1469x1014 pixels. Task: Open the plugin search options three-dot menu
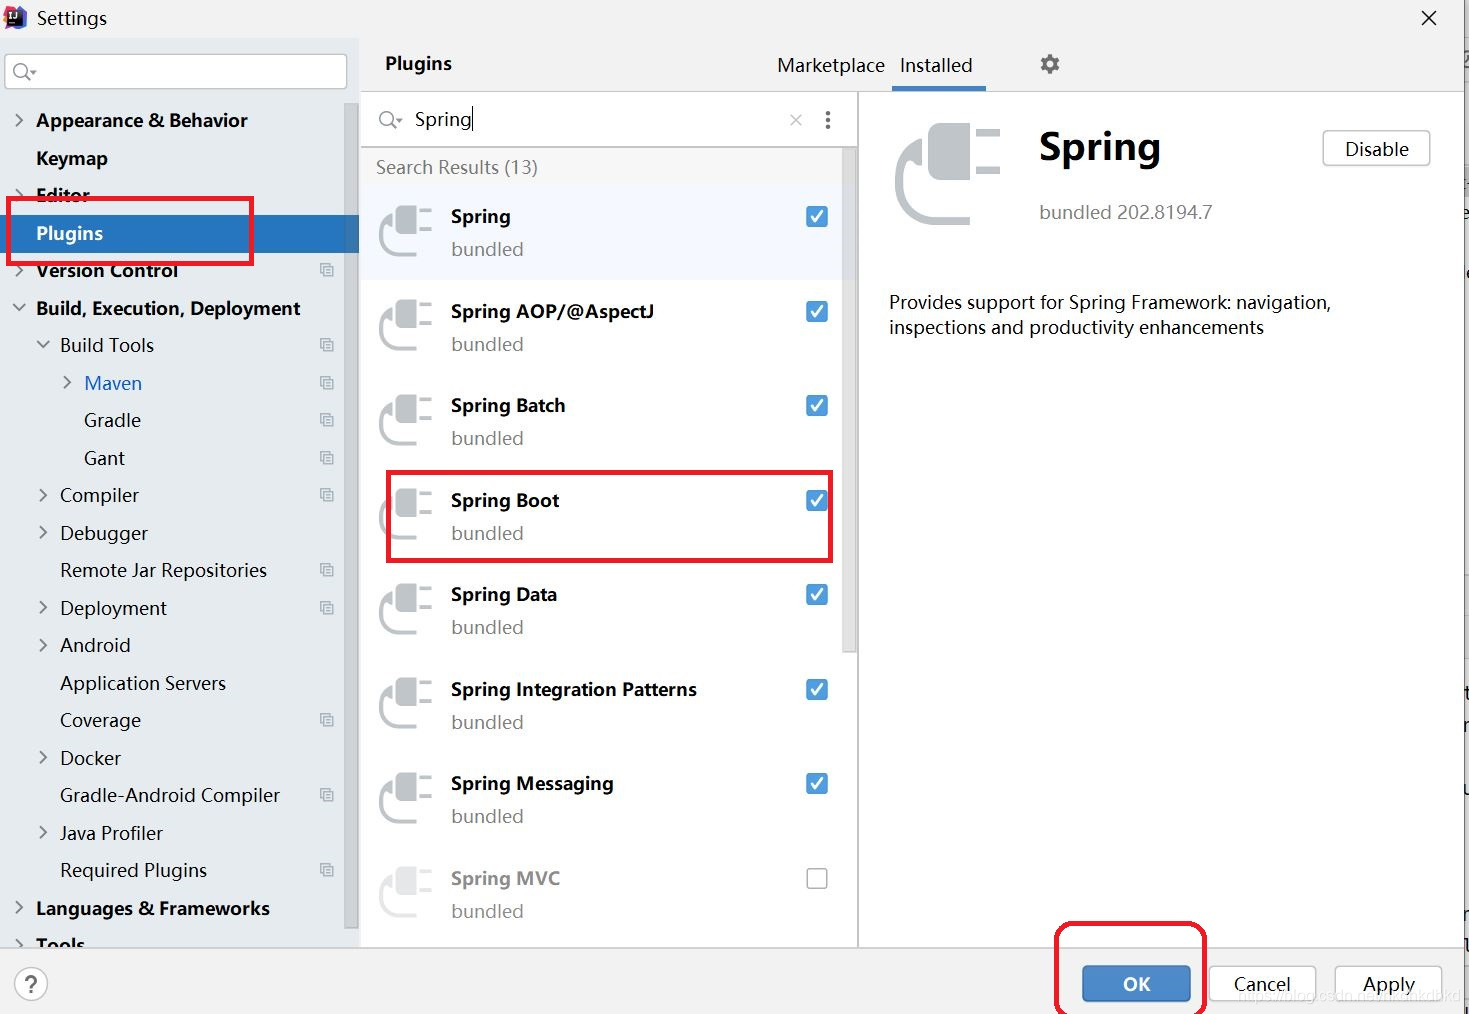pyautogui.click(x=828, y=120)
